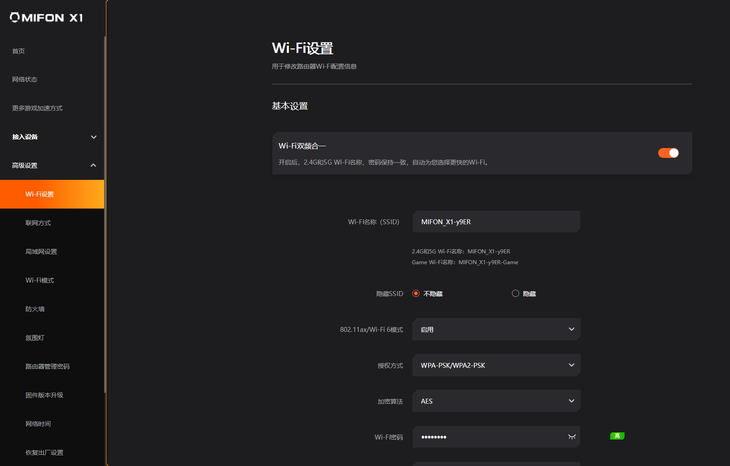Open 联网方式 settings page
Viewport: 730px width, 466px height.
[x=38, y=223]
